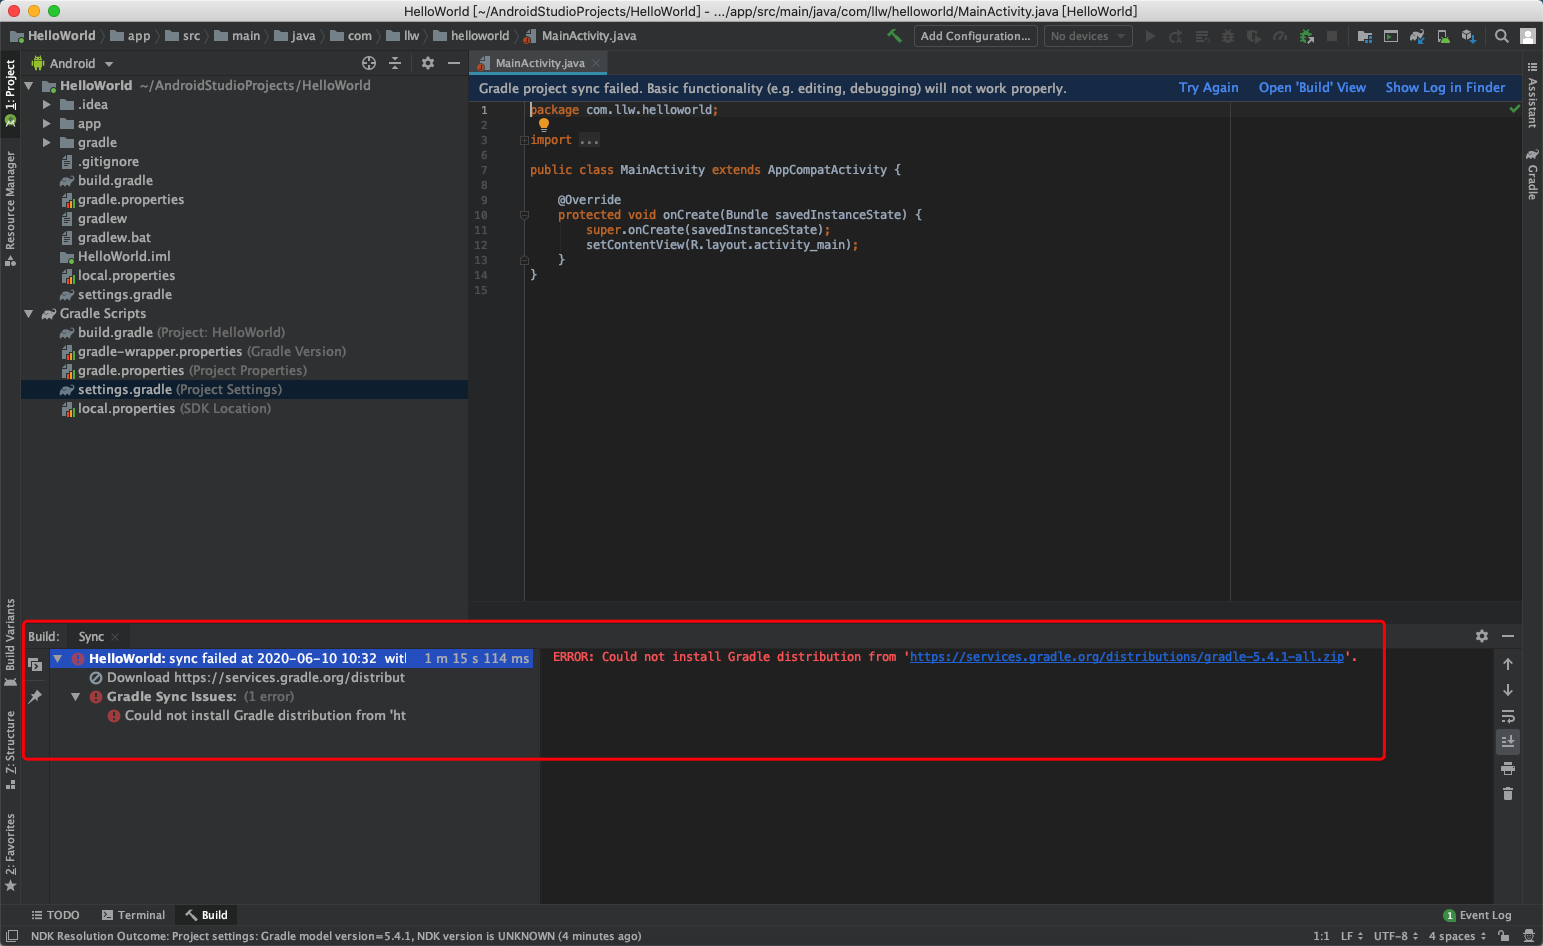Collapse the Gradle Sync Issues node
This screenshot has height=946, width=1543.
(x=75, y=696)
